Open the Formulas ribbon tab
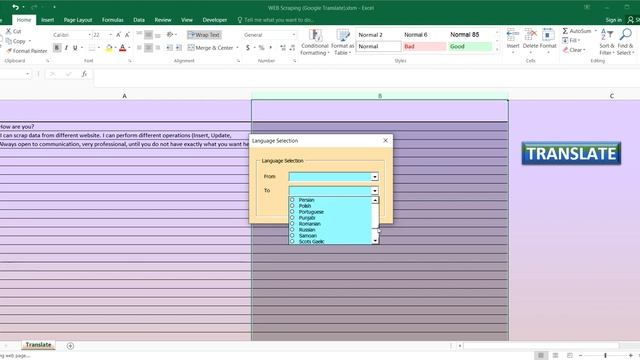The width and height of the screenshot is (640, 360). click(x=113, y=20)
